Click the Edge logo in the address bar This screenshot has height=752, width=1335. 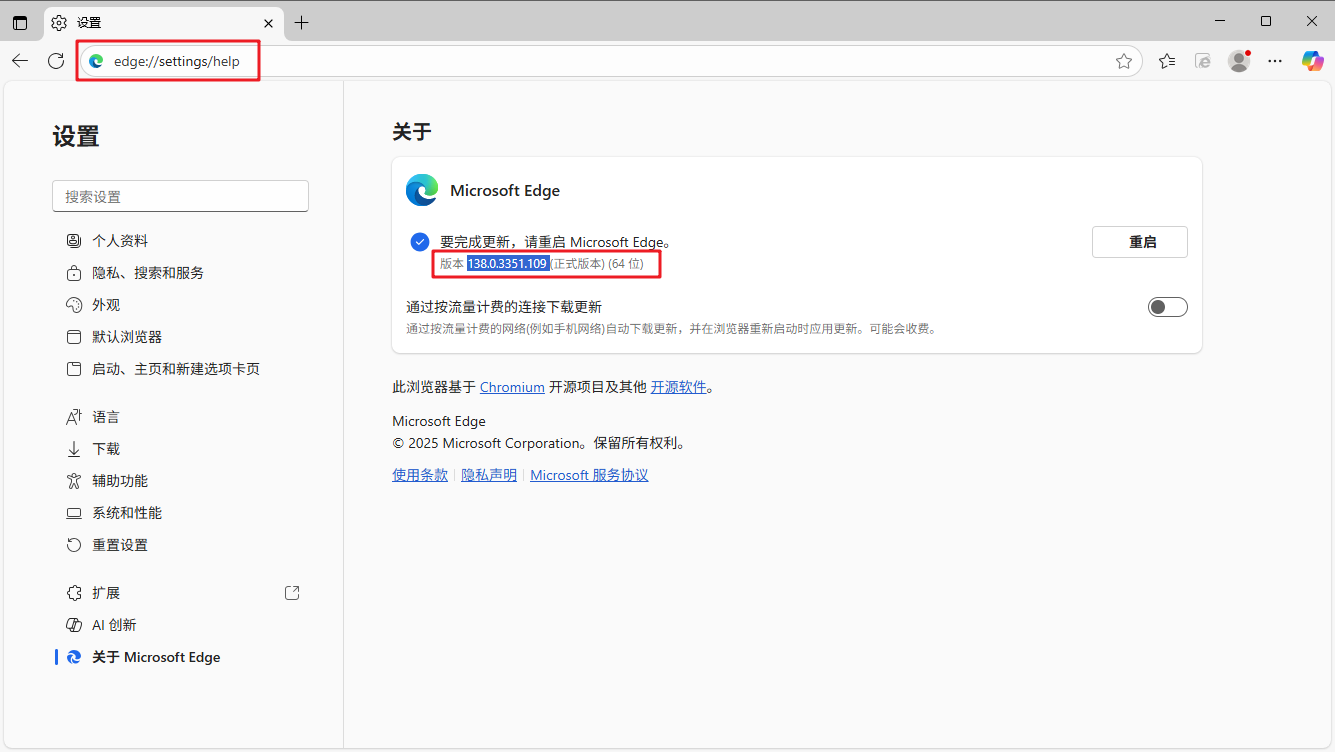[x=96, y=61]
